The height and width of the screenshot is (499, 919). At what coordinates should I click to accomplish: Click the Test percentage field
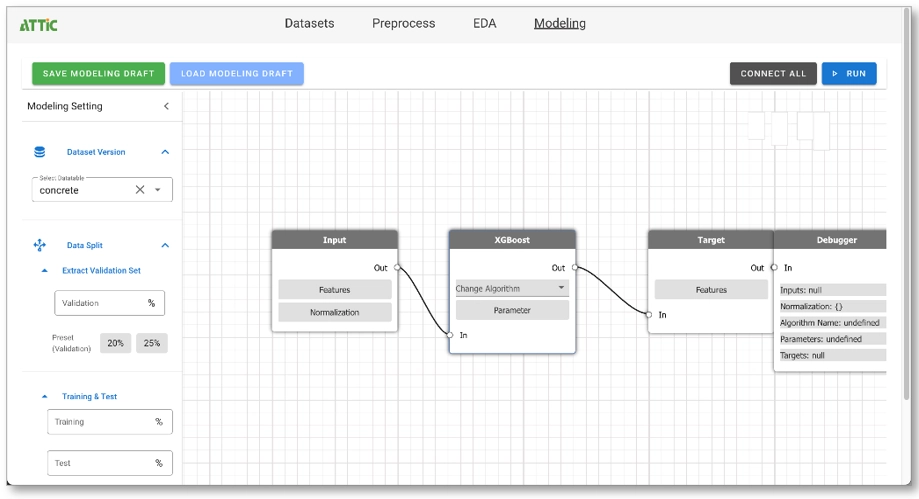(110, 463)
